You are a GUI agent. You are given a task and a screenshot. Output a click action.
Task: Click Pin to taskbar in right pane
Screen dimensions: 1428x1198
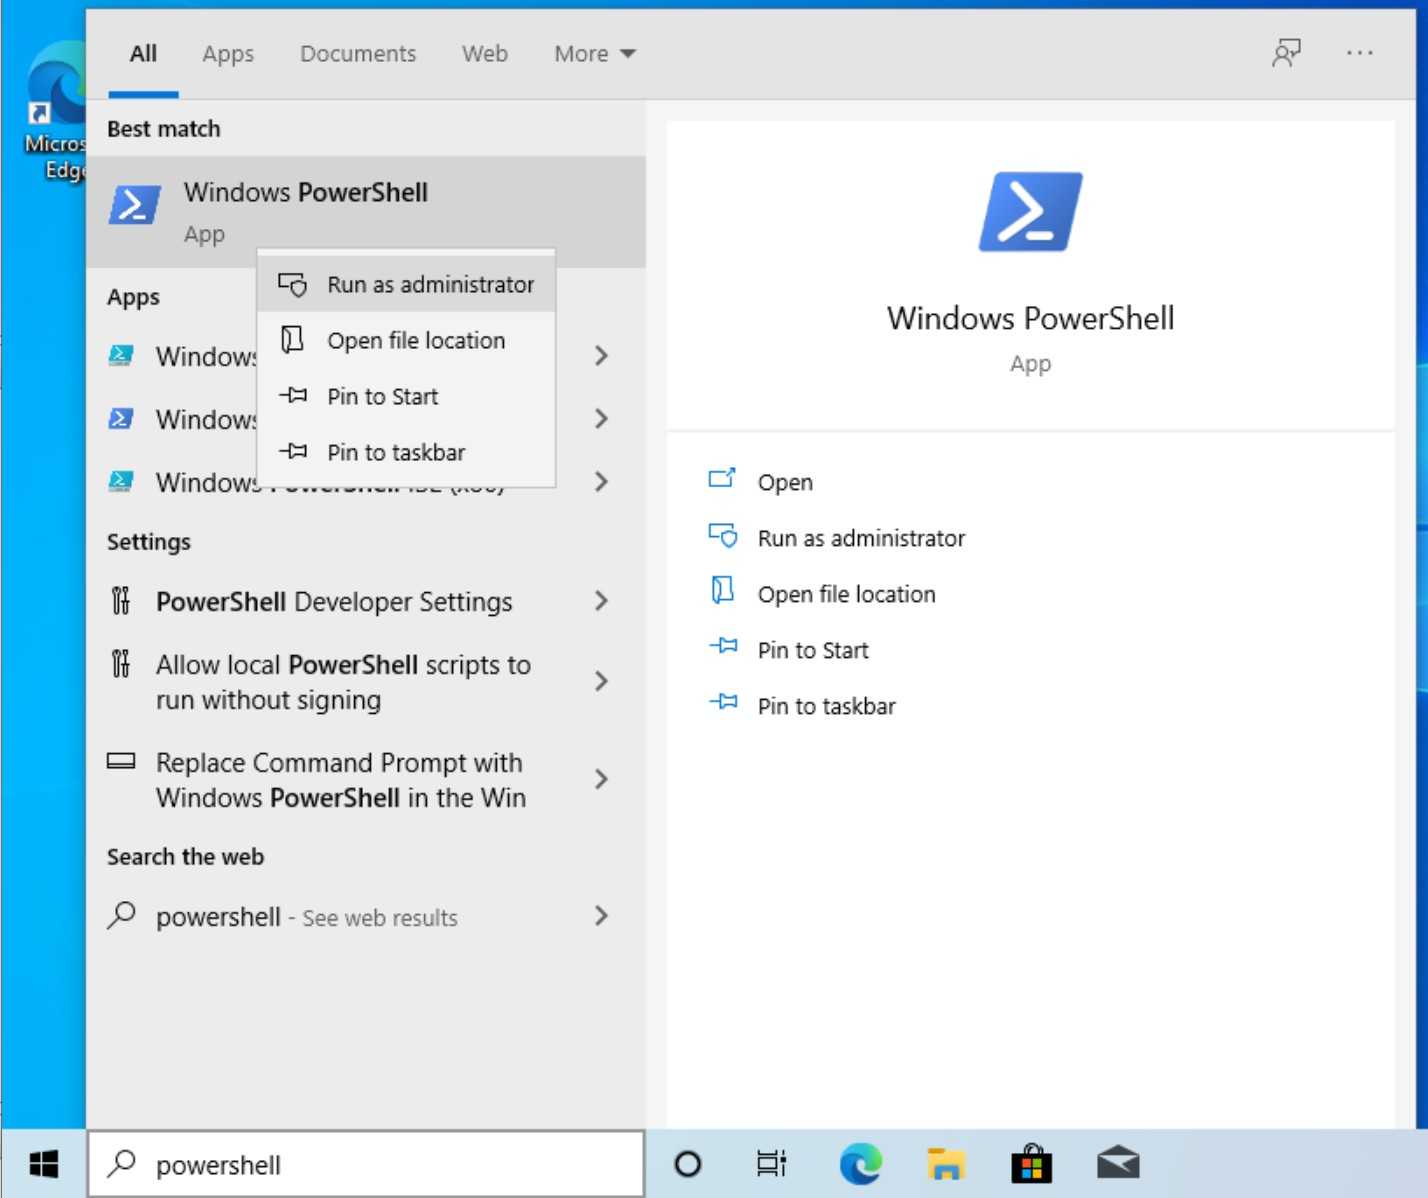826,706
